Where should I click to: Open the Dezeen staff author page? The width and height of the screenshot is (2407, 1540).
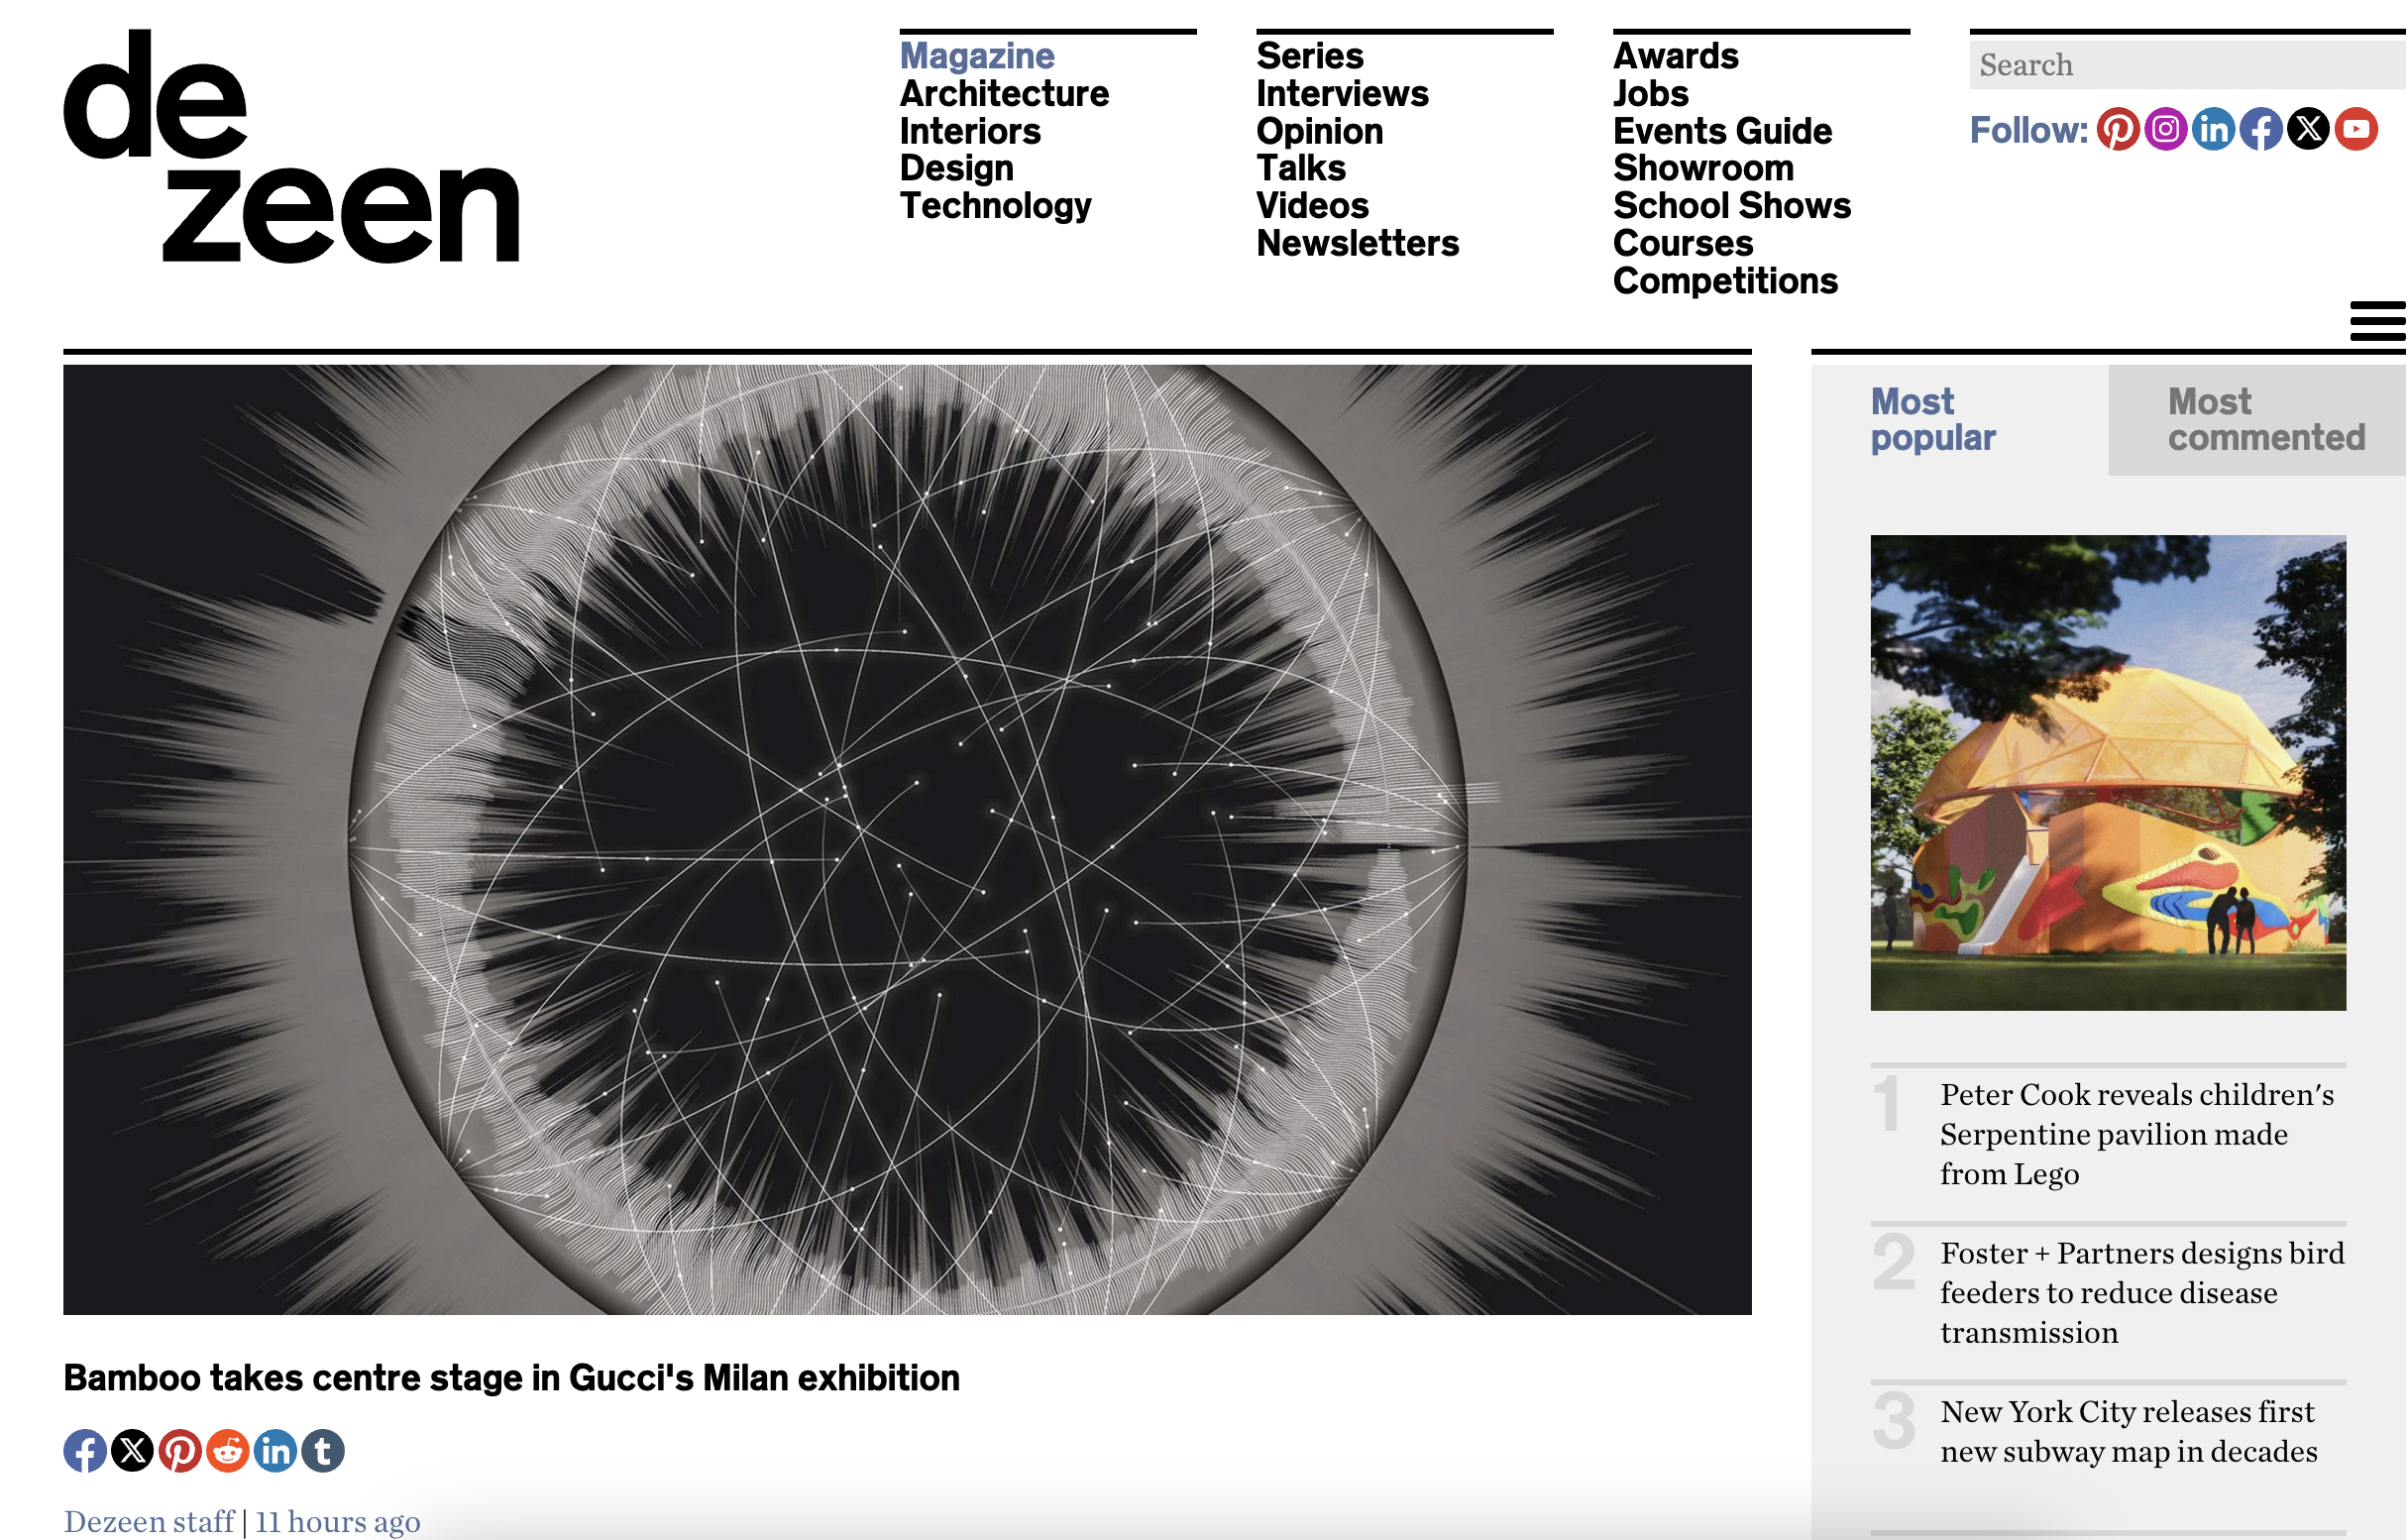click(149, 1522)
